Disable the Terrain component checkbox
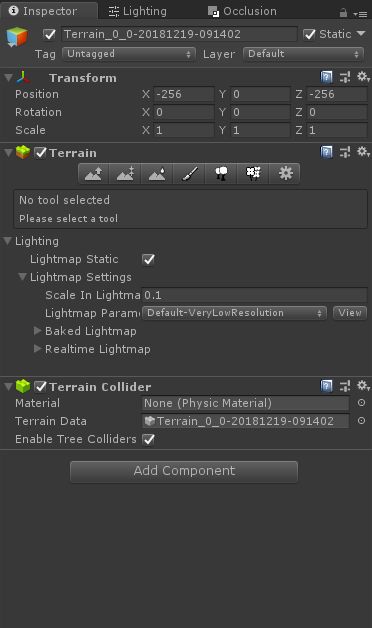Screen dimensions: 372x628 (x=40, y=153)
